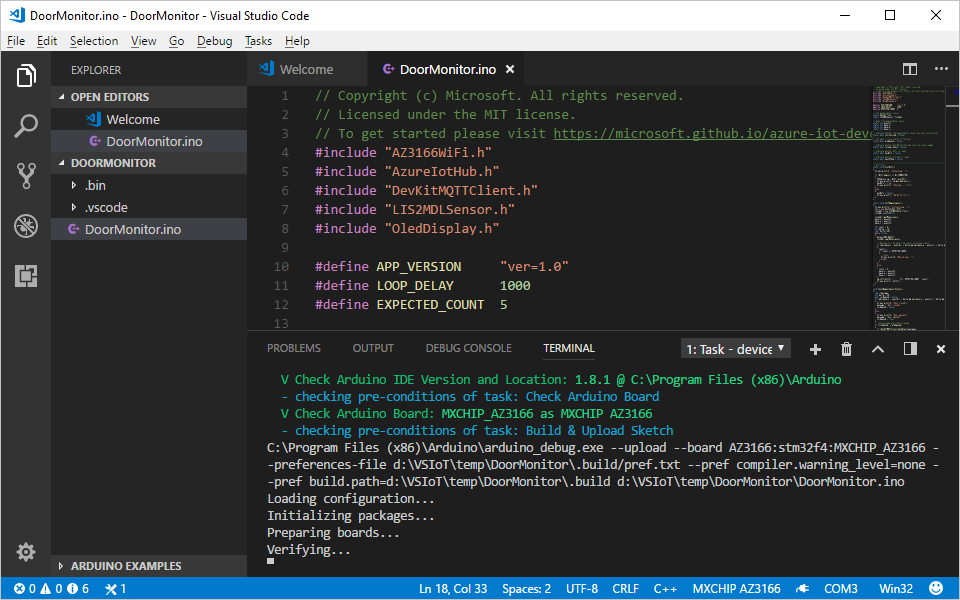
Task: Open the terminal task selector dropdown
Action: pos(736,349)
